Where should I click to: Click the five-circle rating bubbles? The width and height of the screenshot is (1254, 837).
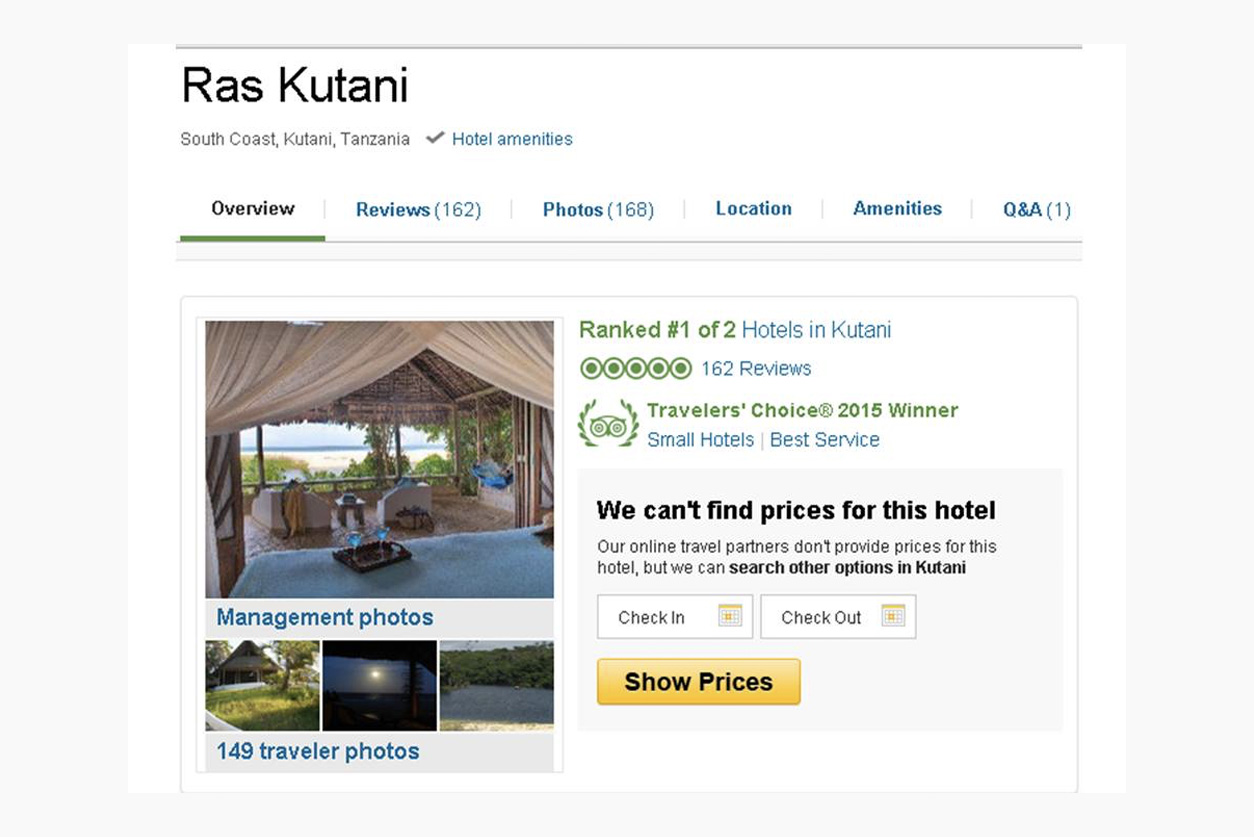coord(636,368)
